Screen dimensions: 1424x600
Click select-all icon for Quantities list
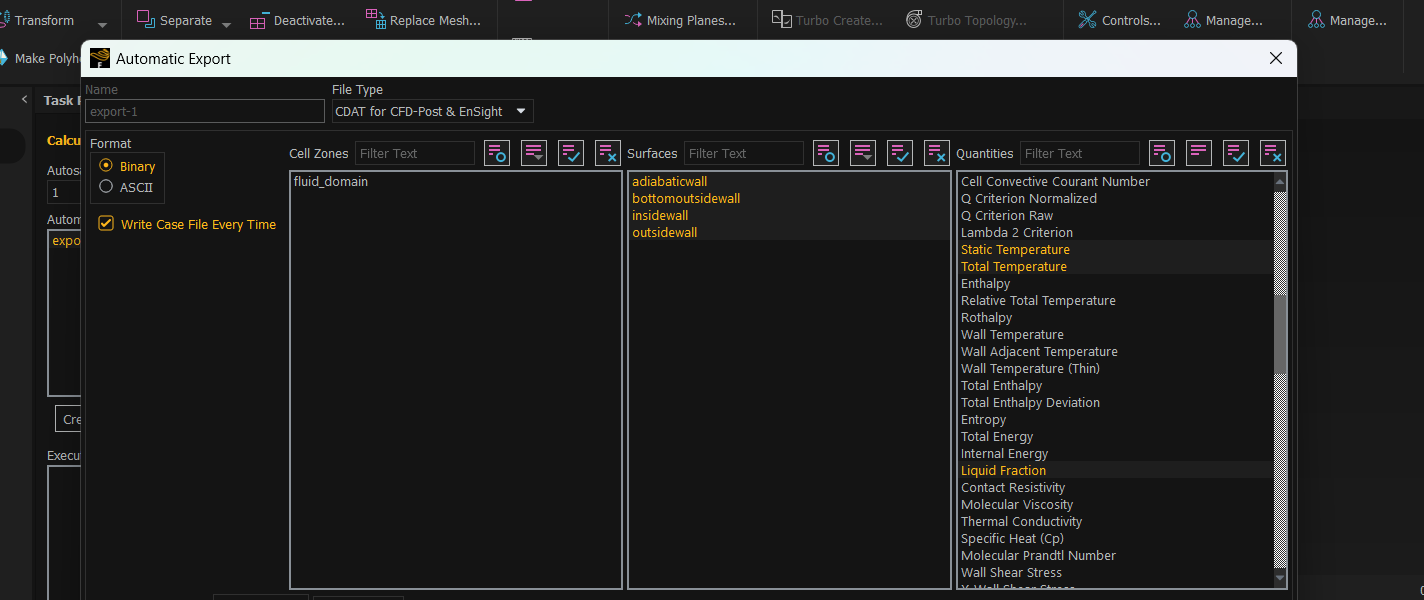click(x=1236, y=153)
